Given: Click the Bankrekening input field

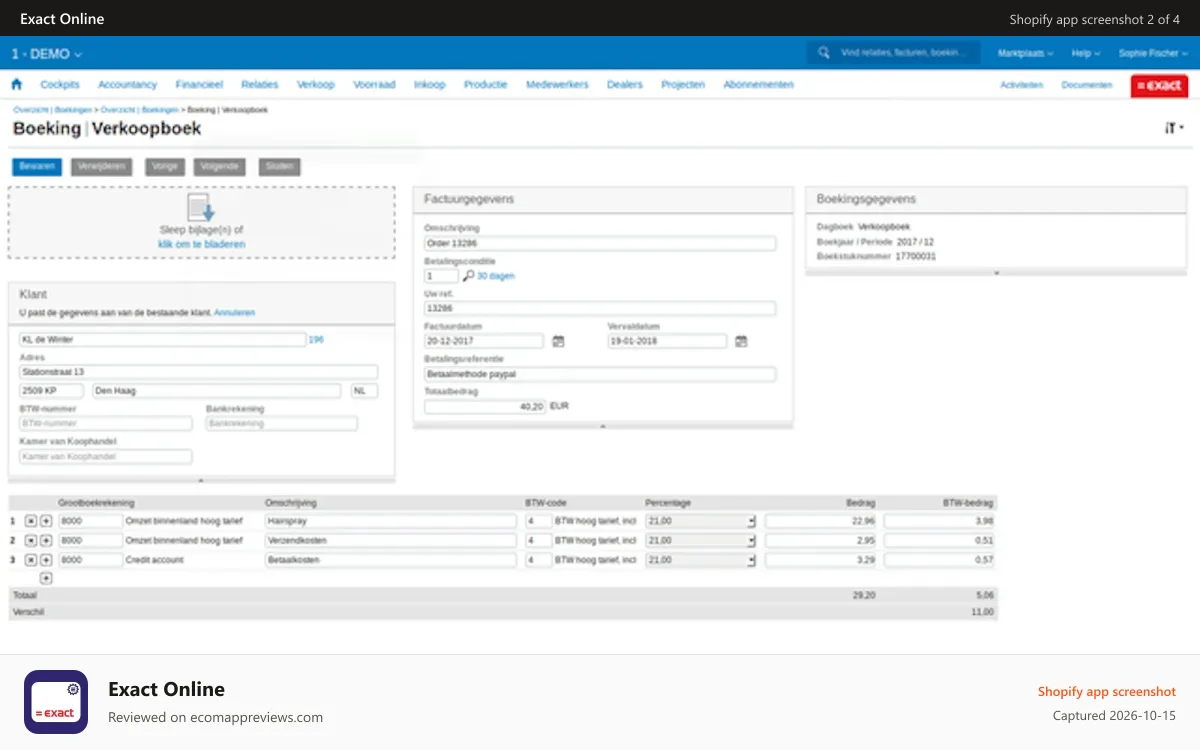Looking at the screenshot, I should tap(281, 424).
